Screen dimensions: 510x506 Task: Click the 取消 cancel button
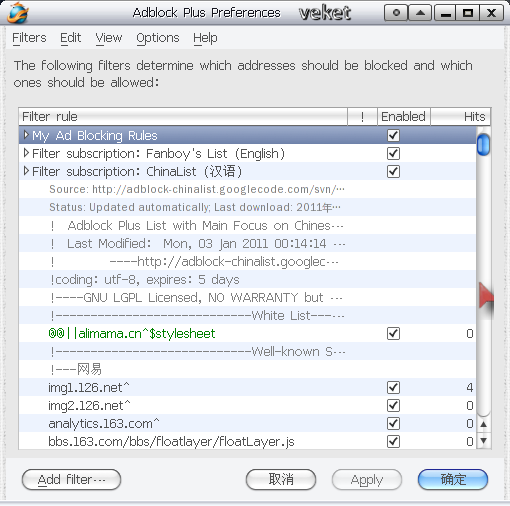[x=281, y=480]
